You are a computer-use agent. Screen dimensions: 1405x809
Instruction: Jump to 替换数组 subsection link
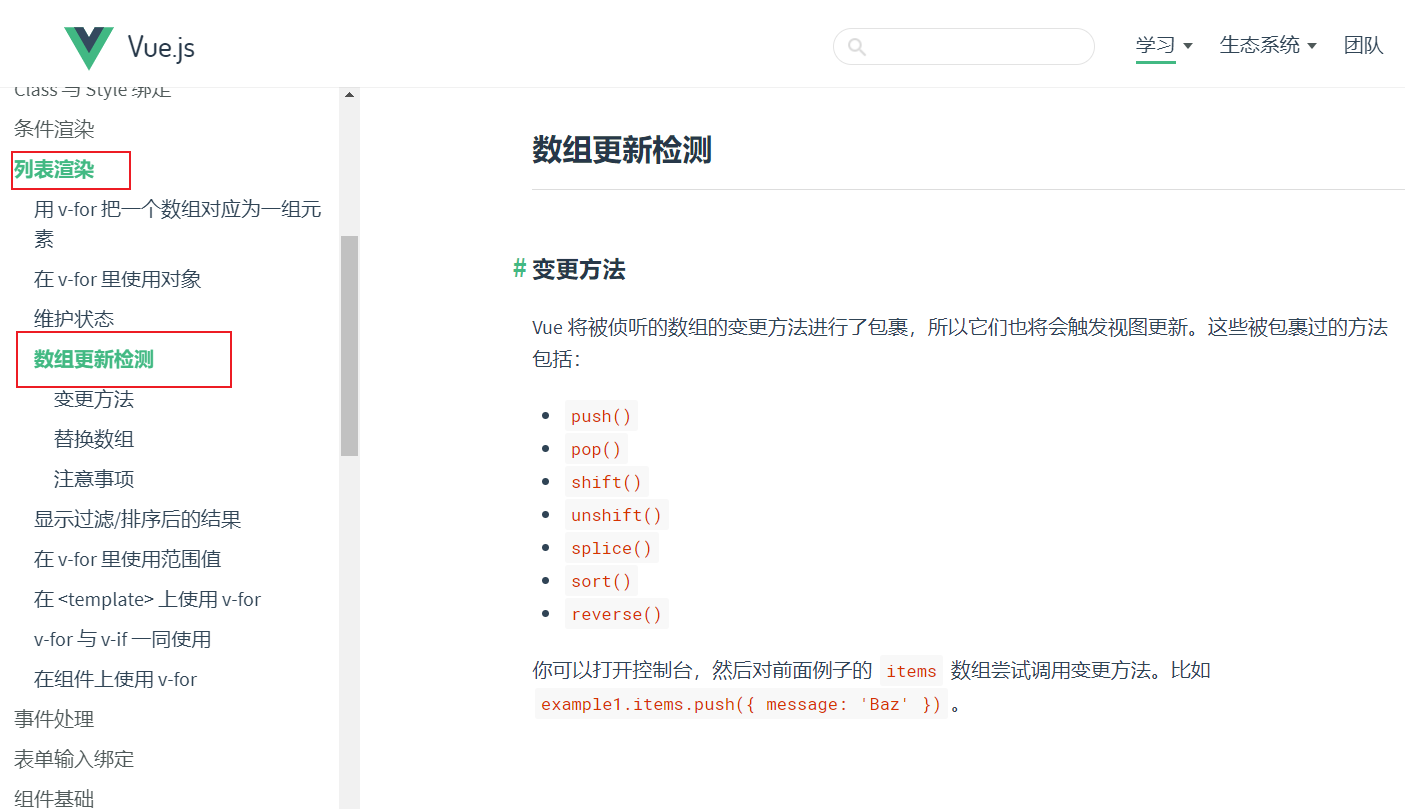[94, 439]
